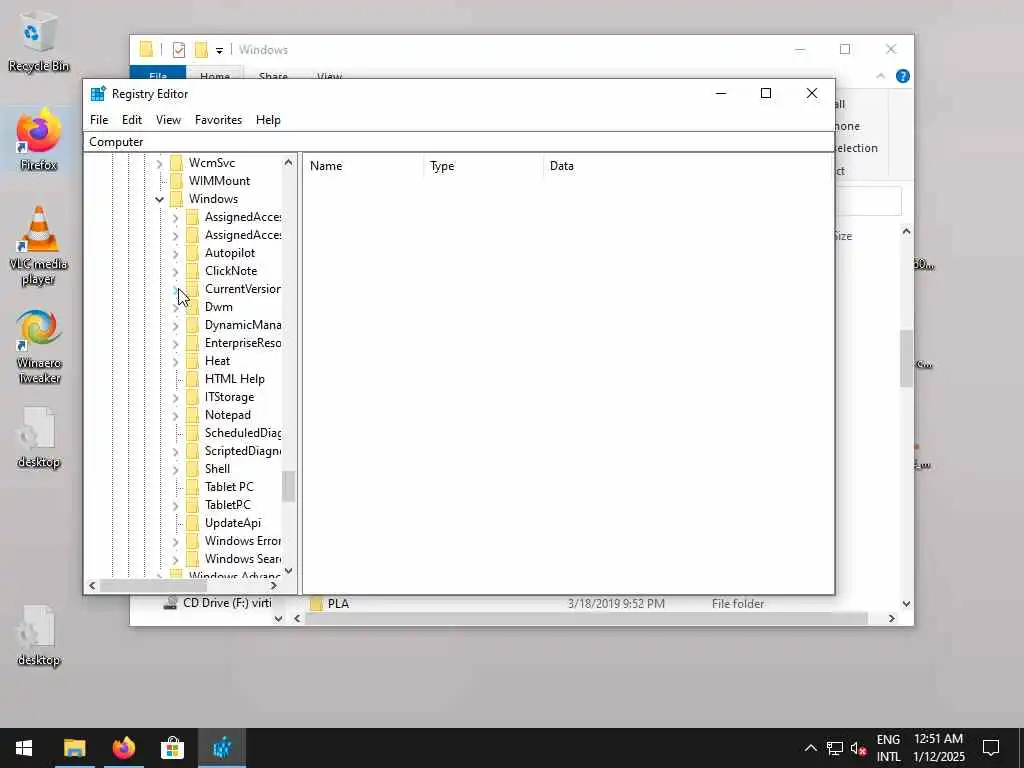Open Firefox from the taskbar

pyautogui.click(x=123, y=748)
